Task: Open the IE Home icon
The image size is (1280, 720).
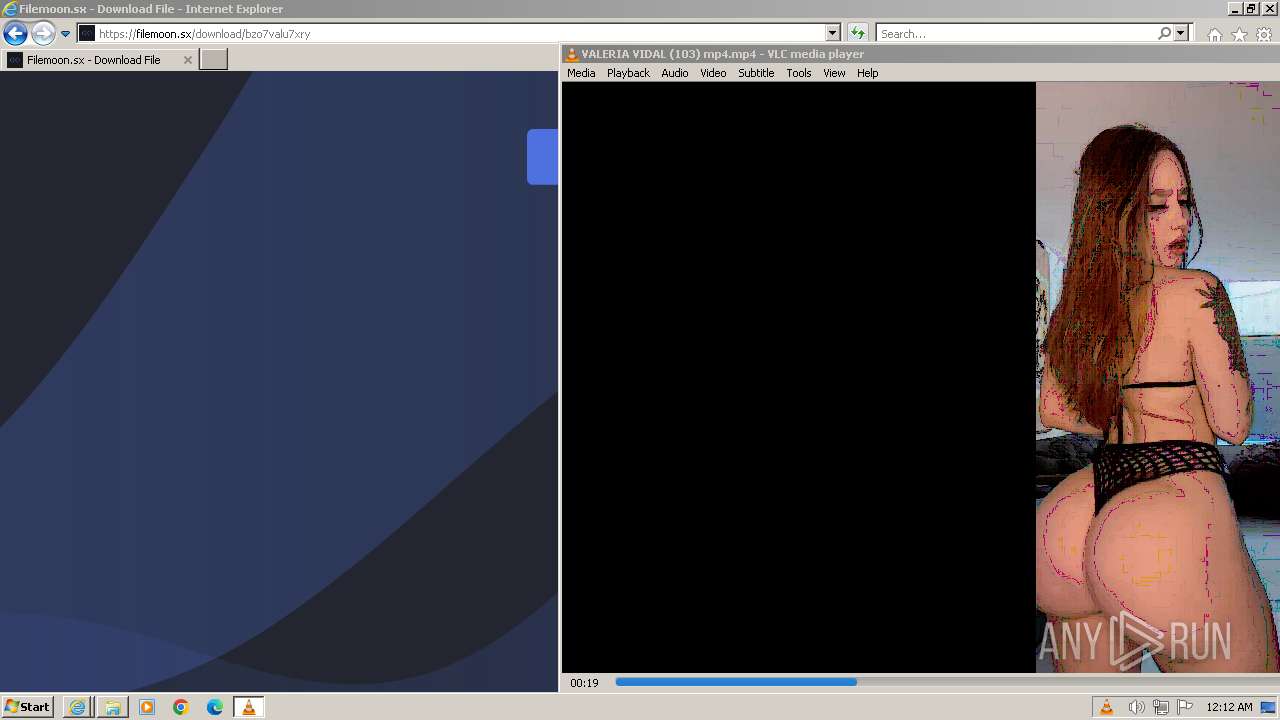Action: pyautogui.click(x=1214, y=35)
